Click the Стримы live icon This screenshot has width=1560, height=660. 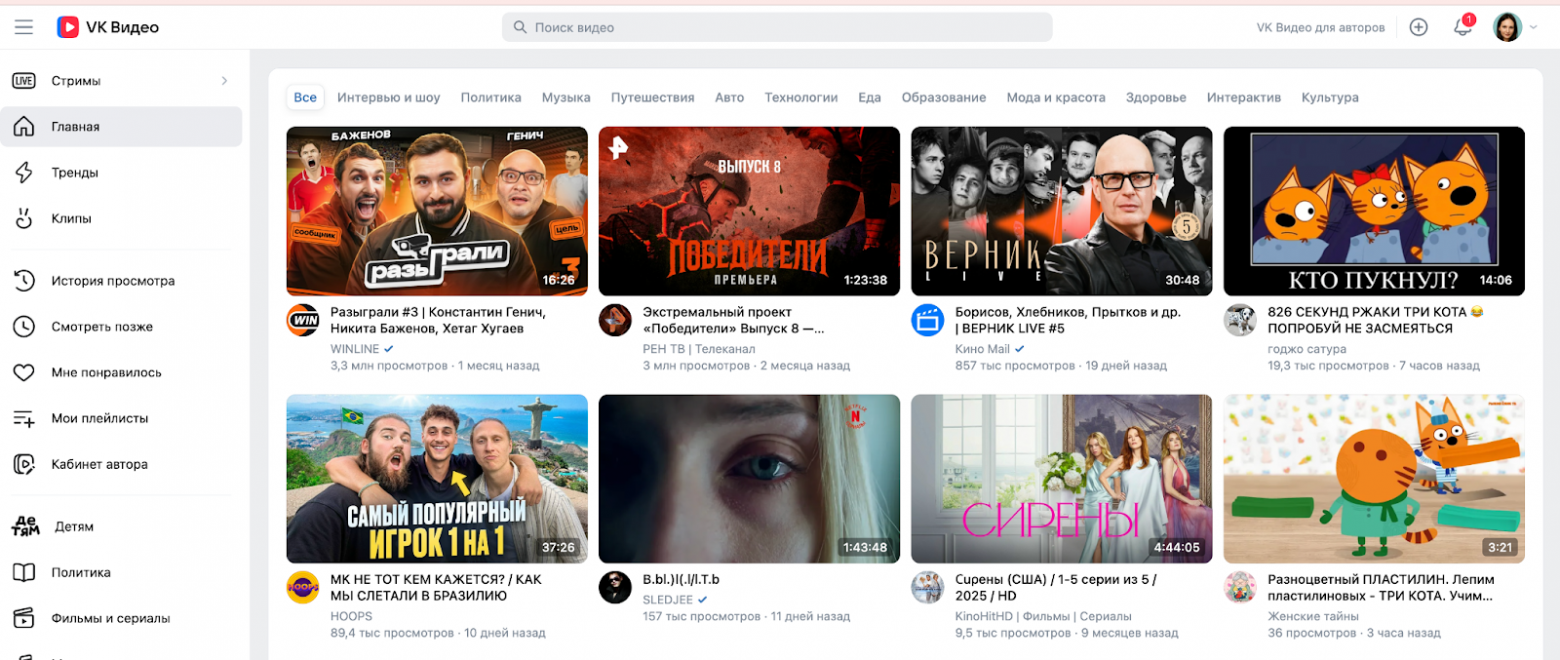pyautogui.click(x=24, y=81)
